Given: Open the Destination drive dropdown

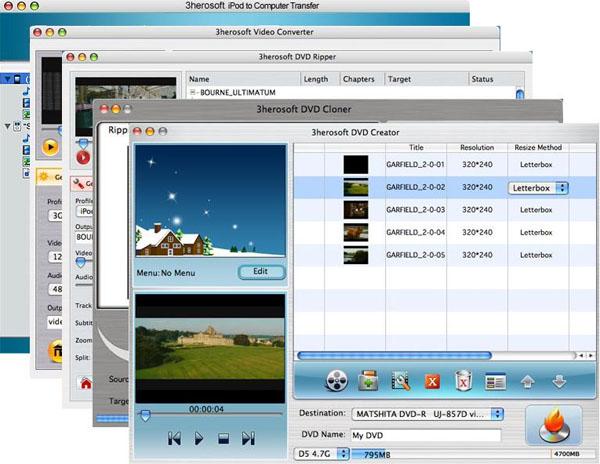Looking at the screenshot, I should (x=427, y=414).
